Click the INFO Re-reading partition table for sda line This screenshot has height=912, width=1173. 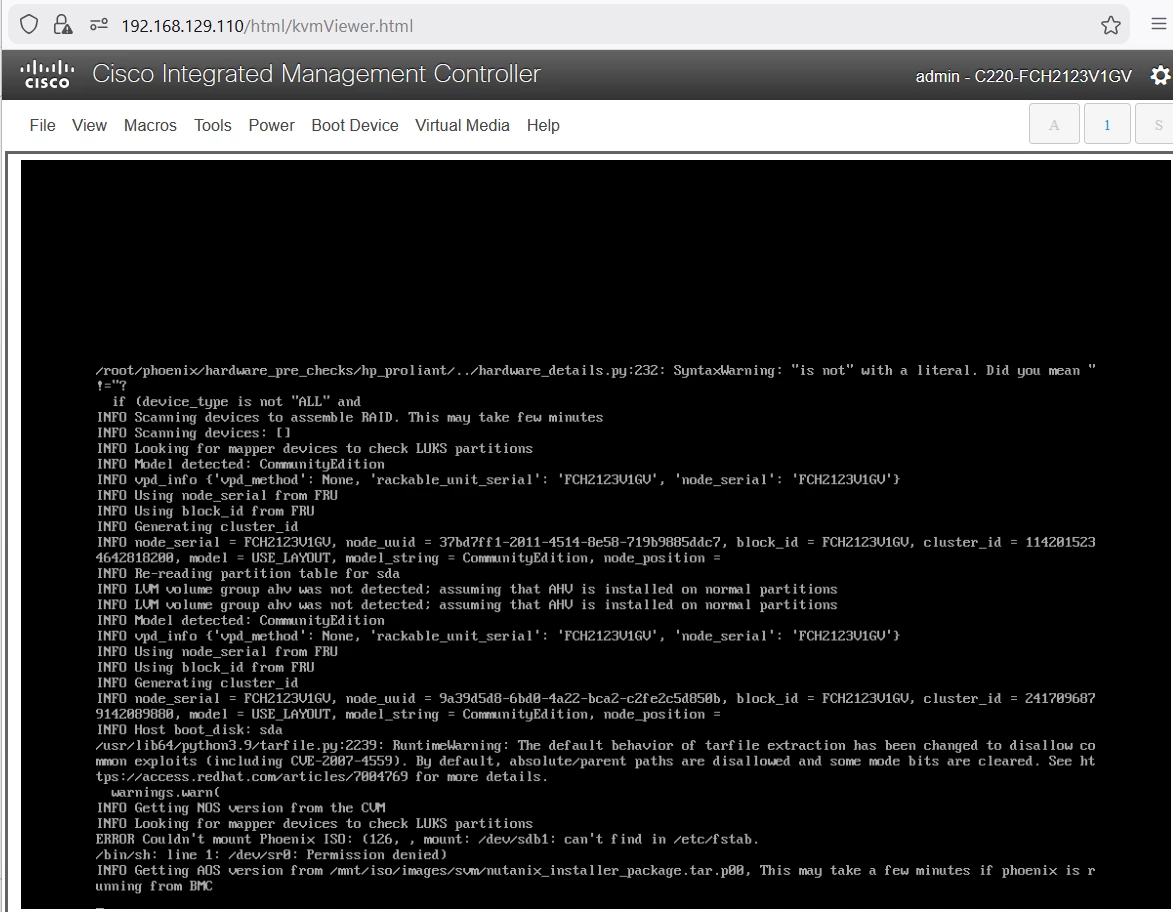pos(248,573)
